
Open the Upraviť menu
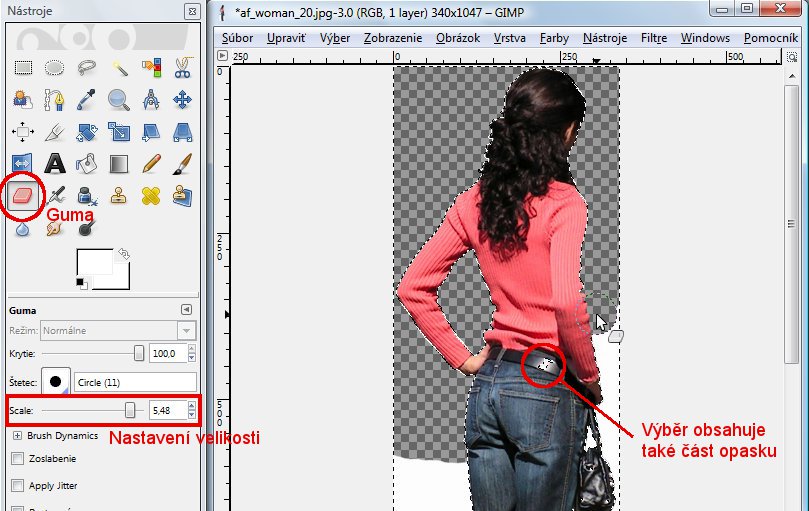point(286,38)
